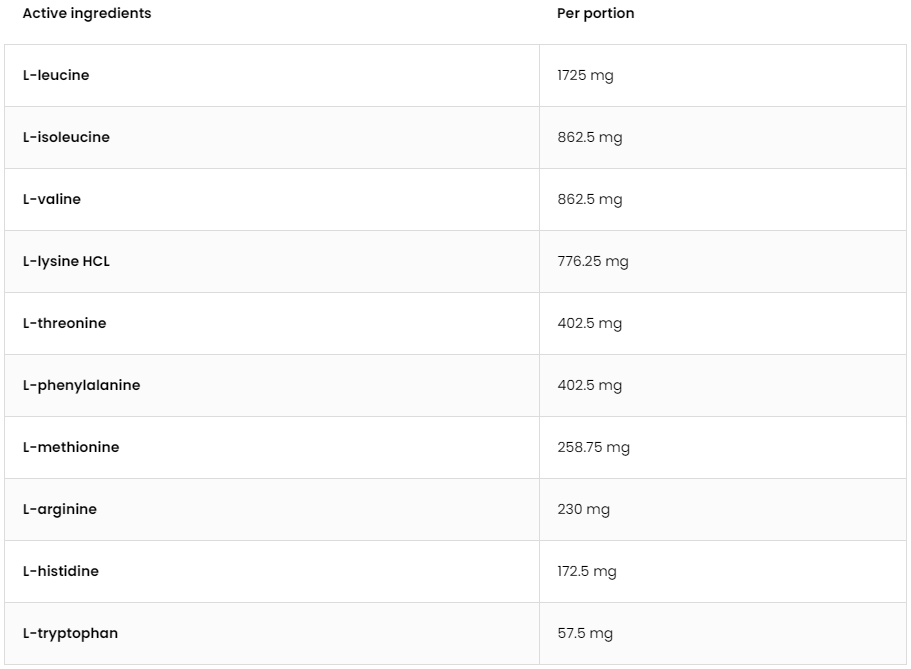Viewport: 911px width, 669px height.
Task: Click the 1725 mg value
Action: [585, 76]
